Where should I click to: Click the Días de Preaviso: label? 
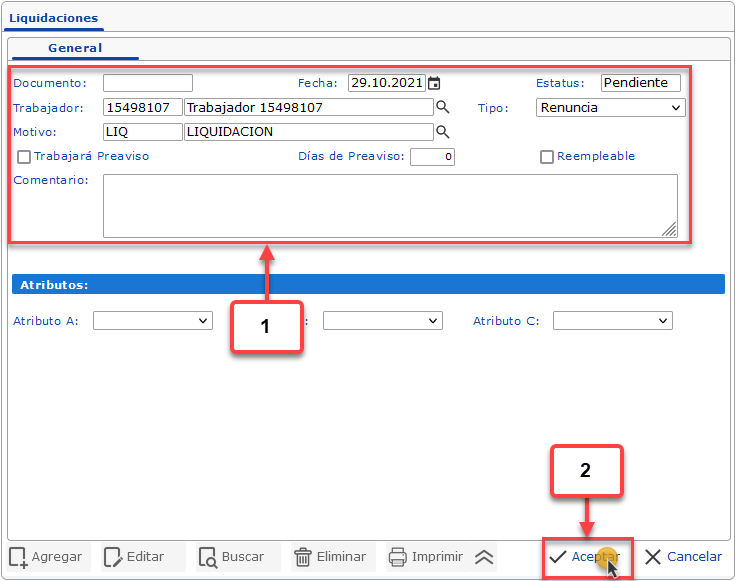pyautogui.click(x=351, y=156)
